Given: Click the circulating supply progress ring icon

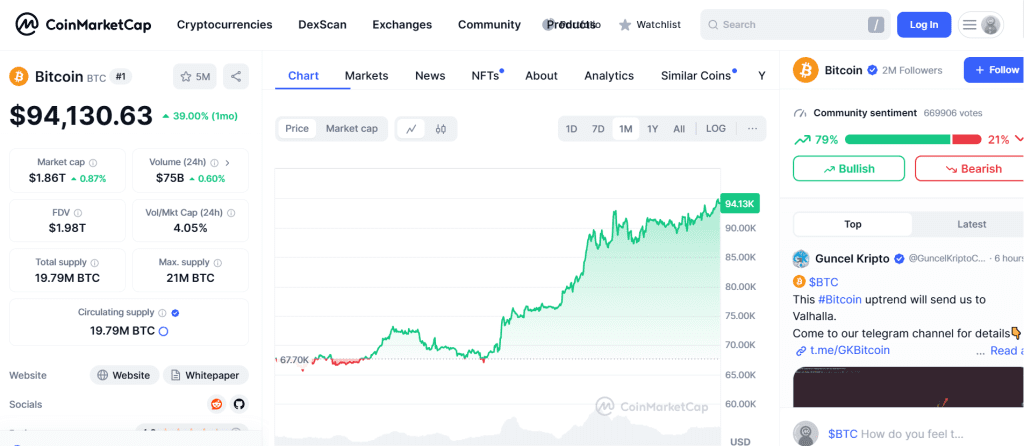Looking at the screenshot, I should (x=164, y=331).
